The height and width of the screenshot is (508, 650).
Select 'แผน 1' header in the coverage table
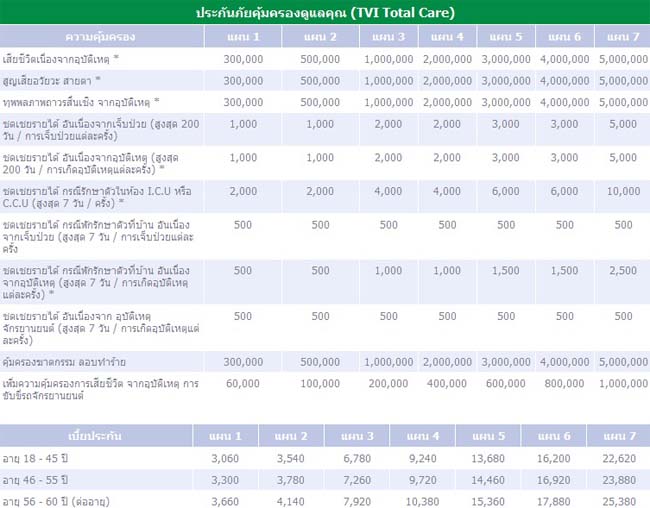click(x=243, y=37)
